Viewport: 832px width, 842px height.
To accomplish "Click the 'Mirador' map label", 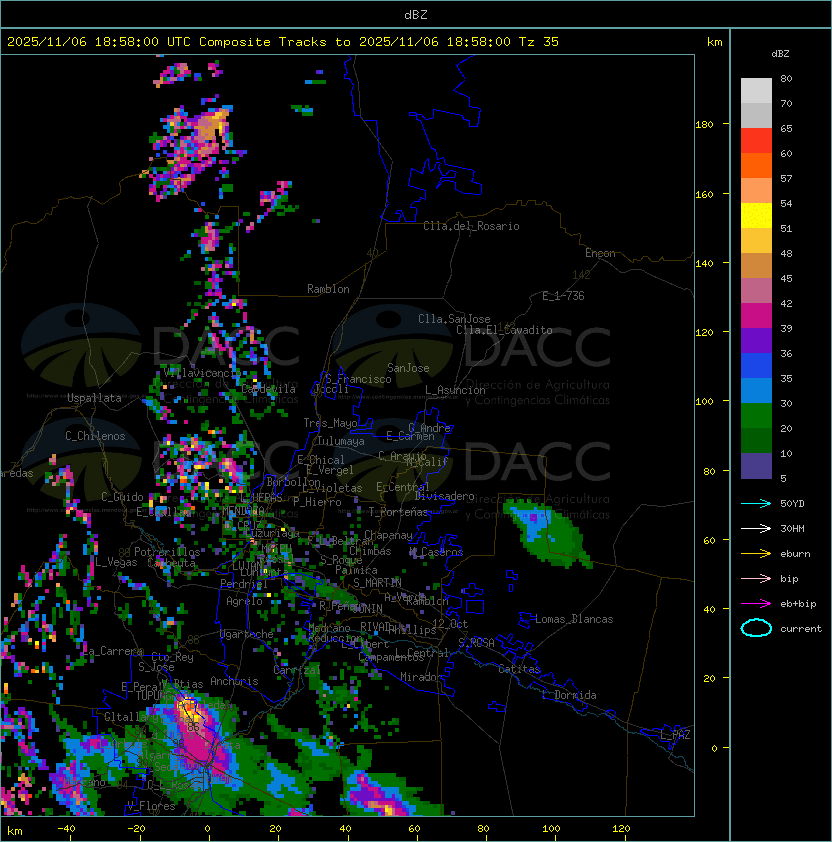I will click(x=422, y=677).
